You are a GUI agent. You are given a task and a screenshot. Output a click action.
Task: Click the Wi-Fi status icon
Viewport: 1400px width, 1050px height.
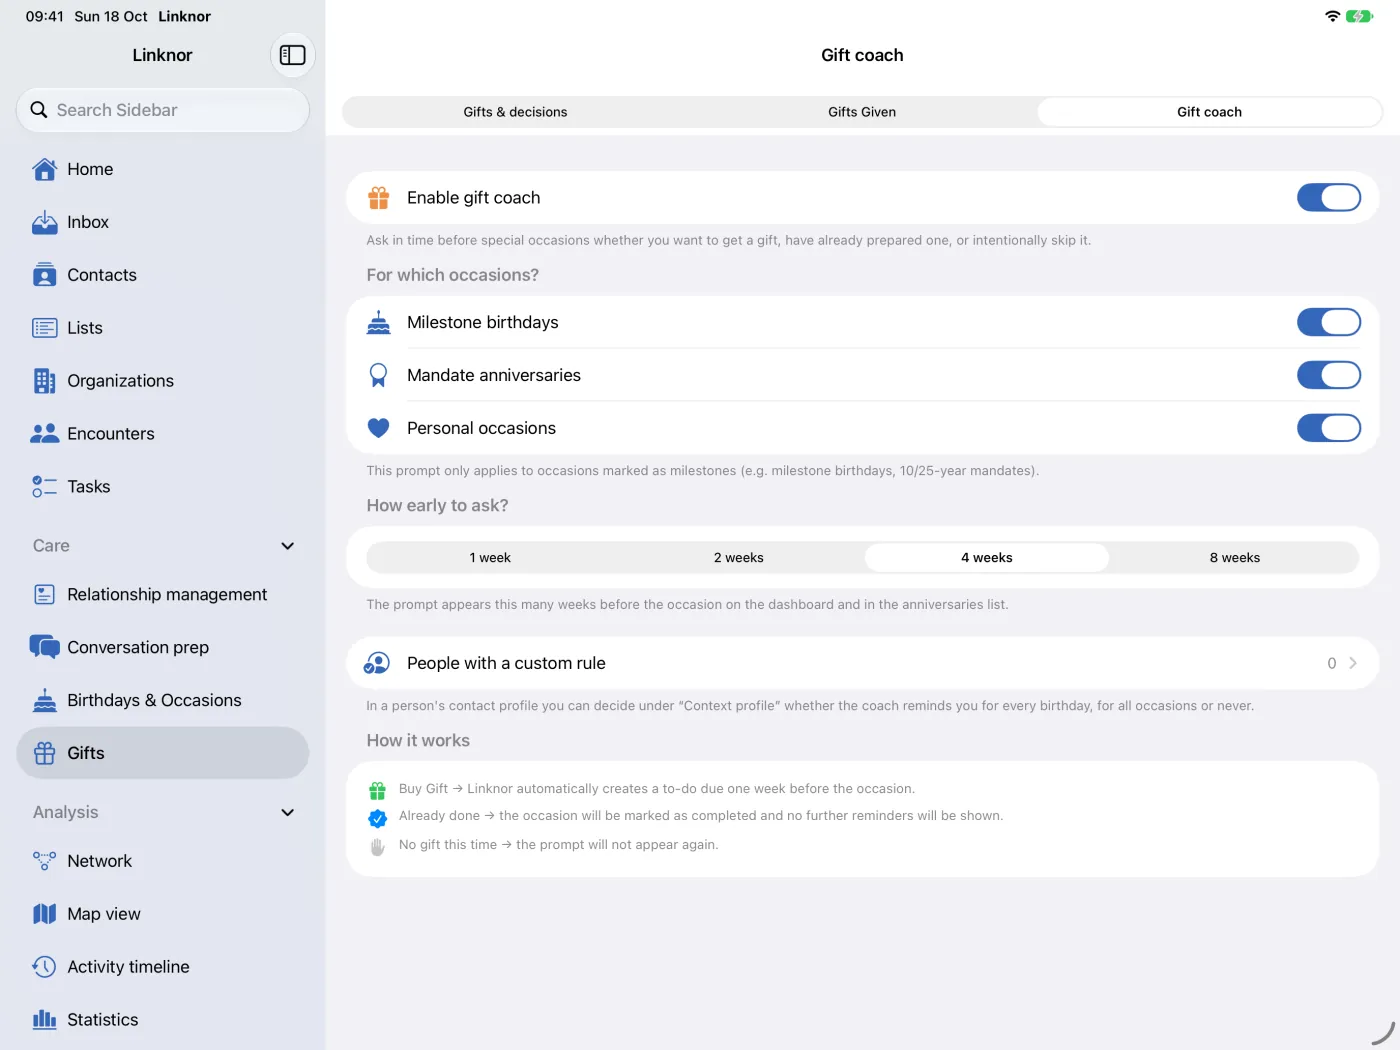pos(1332,16)
